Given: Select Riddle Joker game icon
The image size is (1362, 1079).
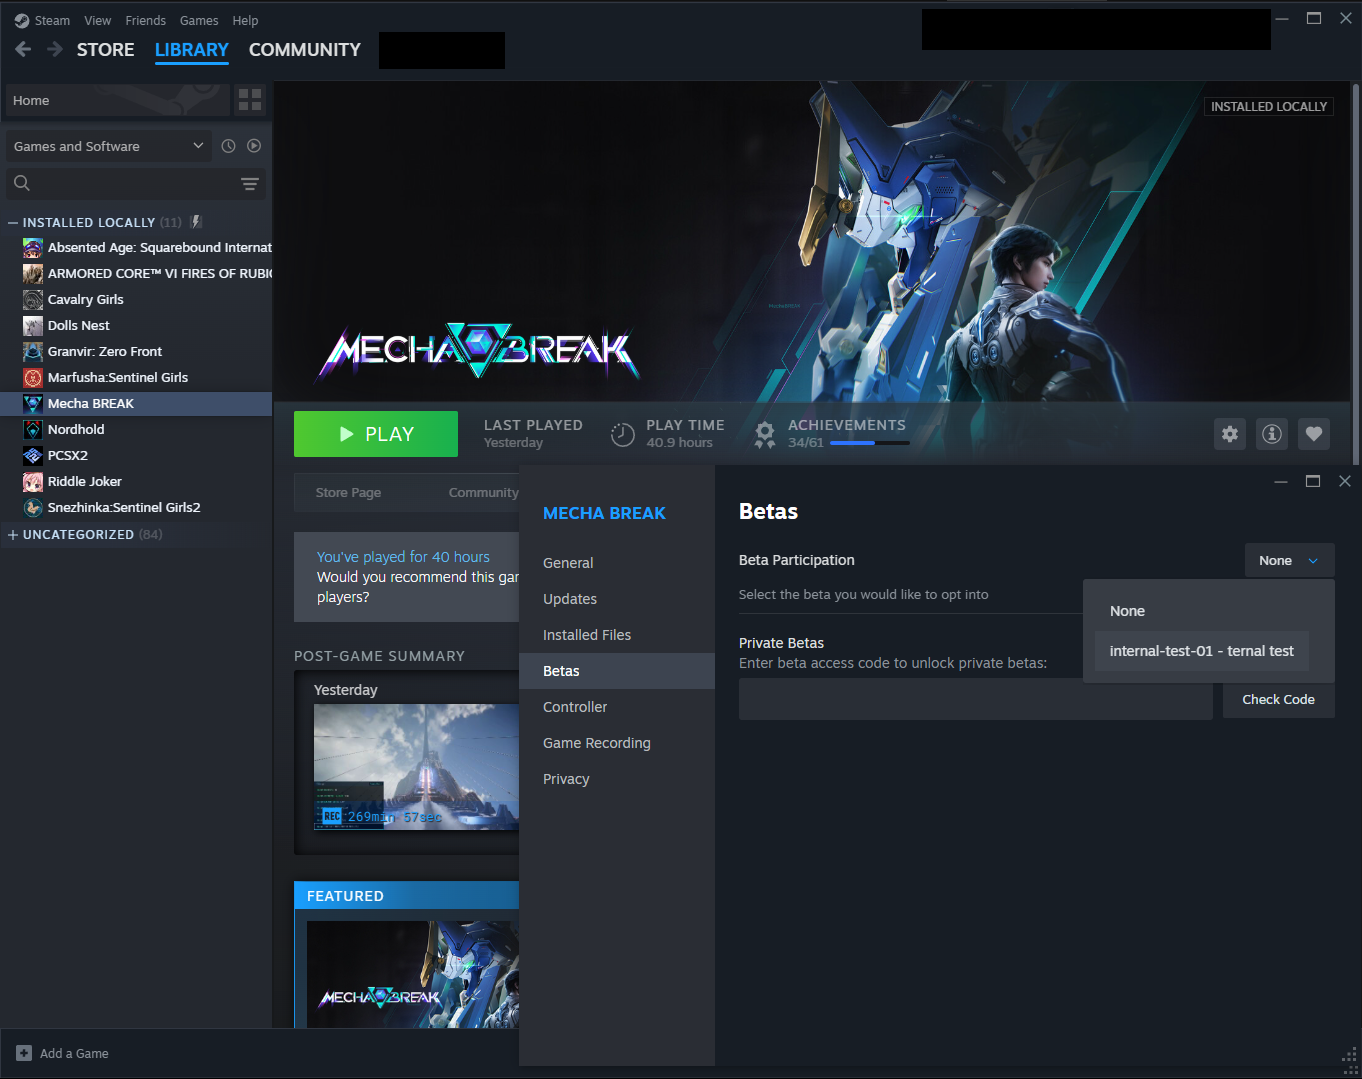Looking at the screenshot, I should coord(33,481).
